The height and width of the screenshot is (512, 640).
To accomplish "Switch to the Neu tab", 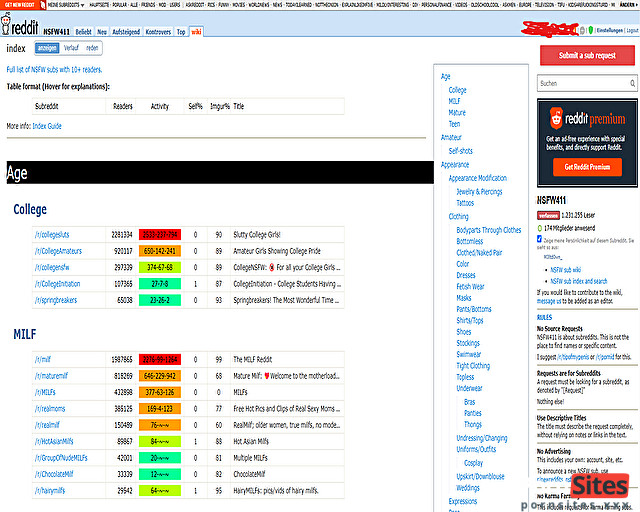I will pos(102,32).
